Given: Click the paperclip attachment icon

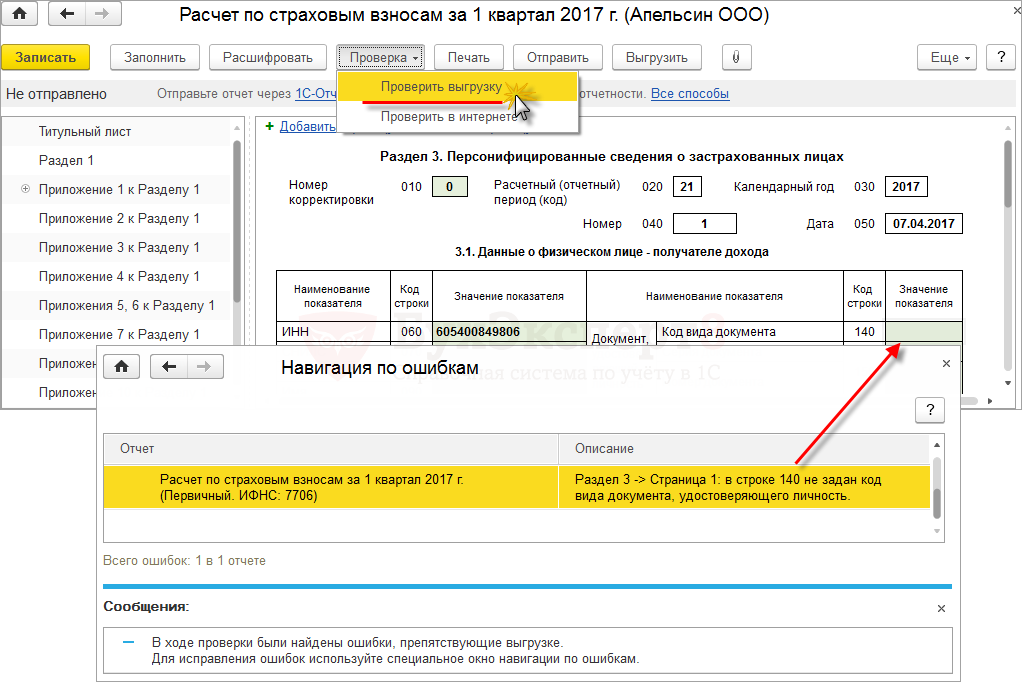Looking at the screenshot, I should point(735,58).
